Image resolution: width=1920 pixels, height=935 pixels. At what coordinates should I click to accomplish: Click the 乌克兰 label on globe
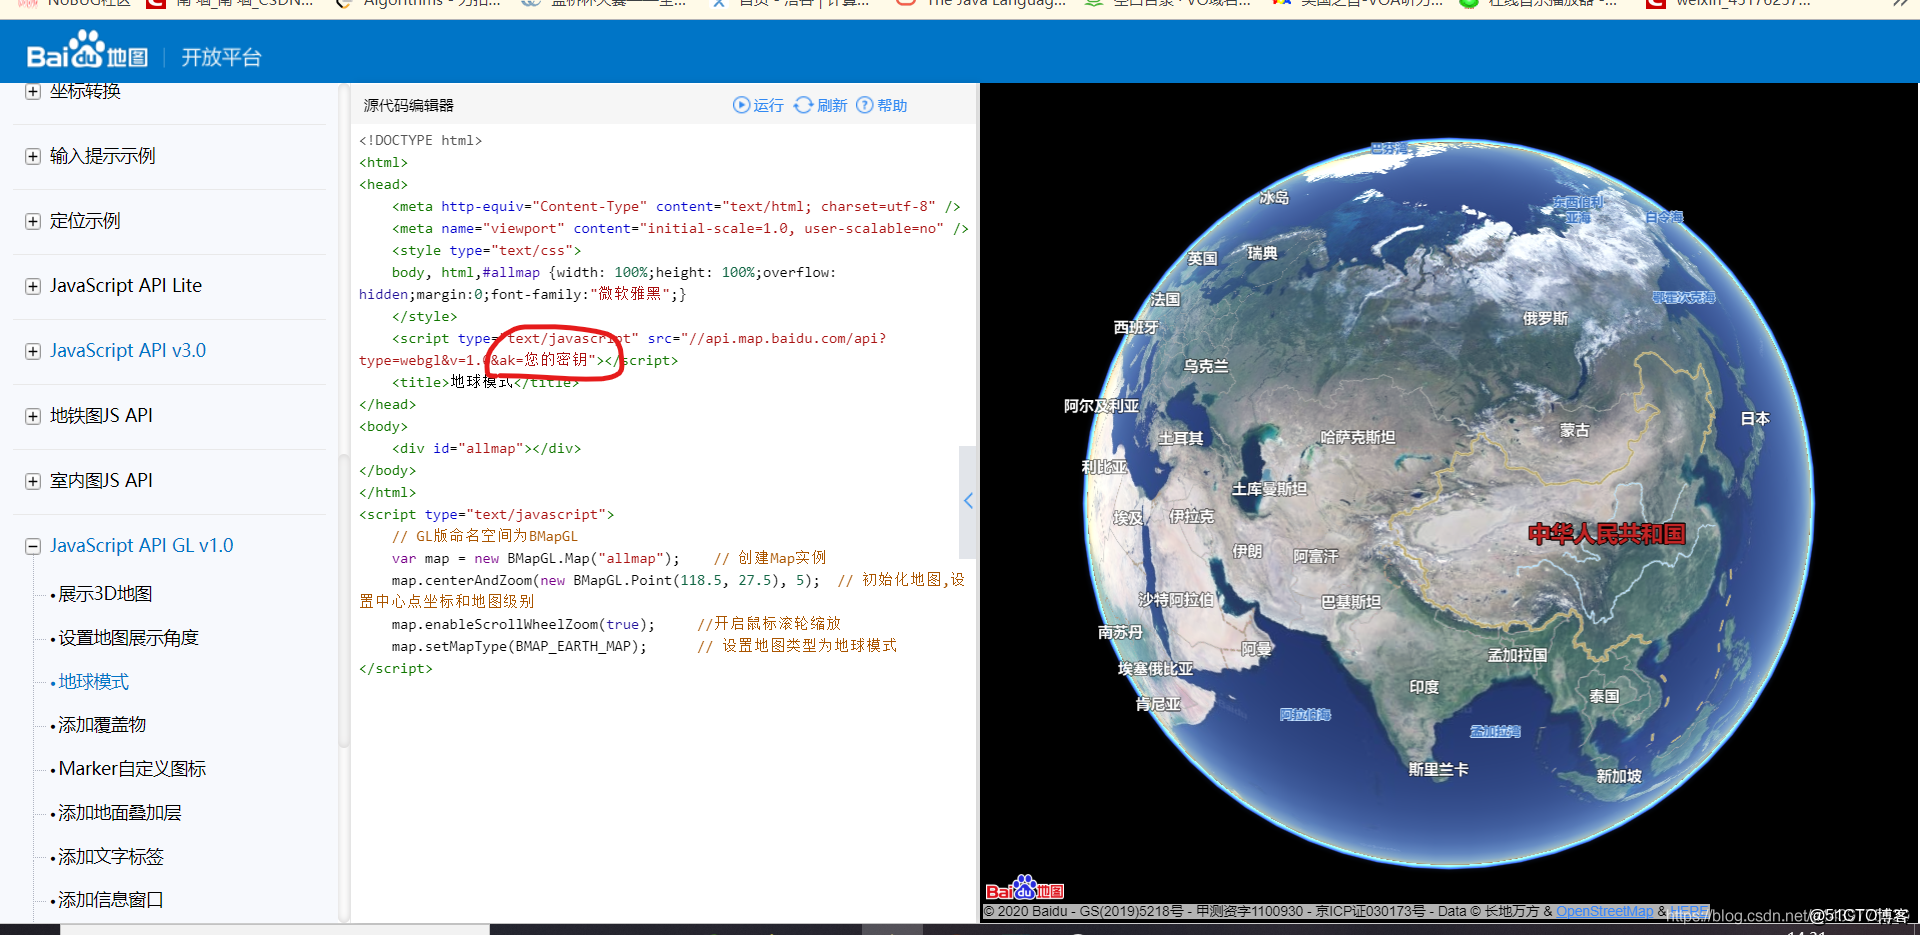point(1205,367)
